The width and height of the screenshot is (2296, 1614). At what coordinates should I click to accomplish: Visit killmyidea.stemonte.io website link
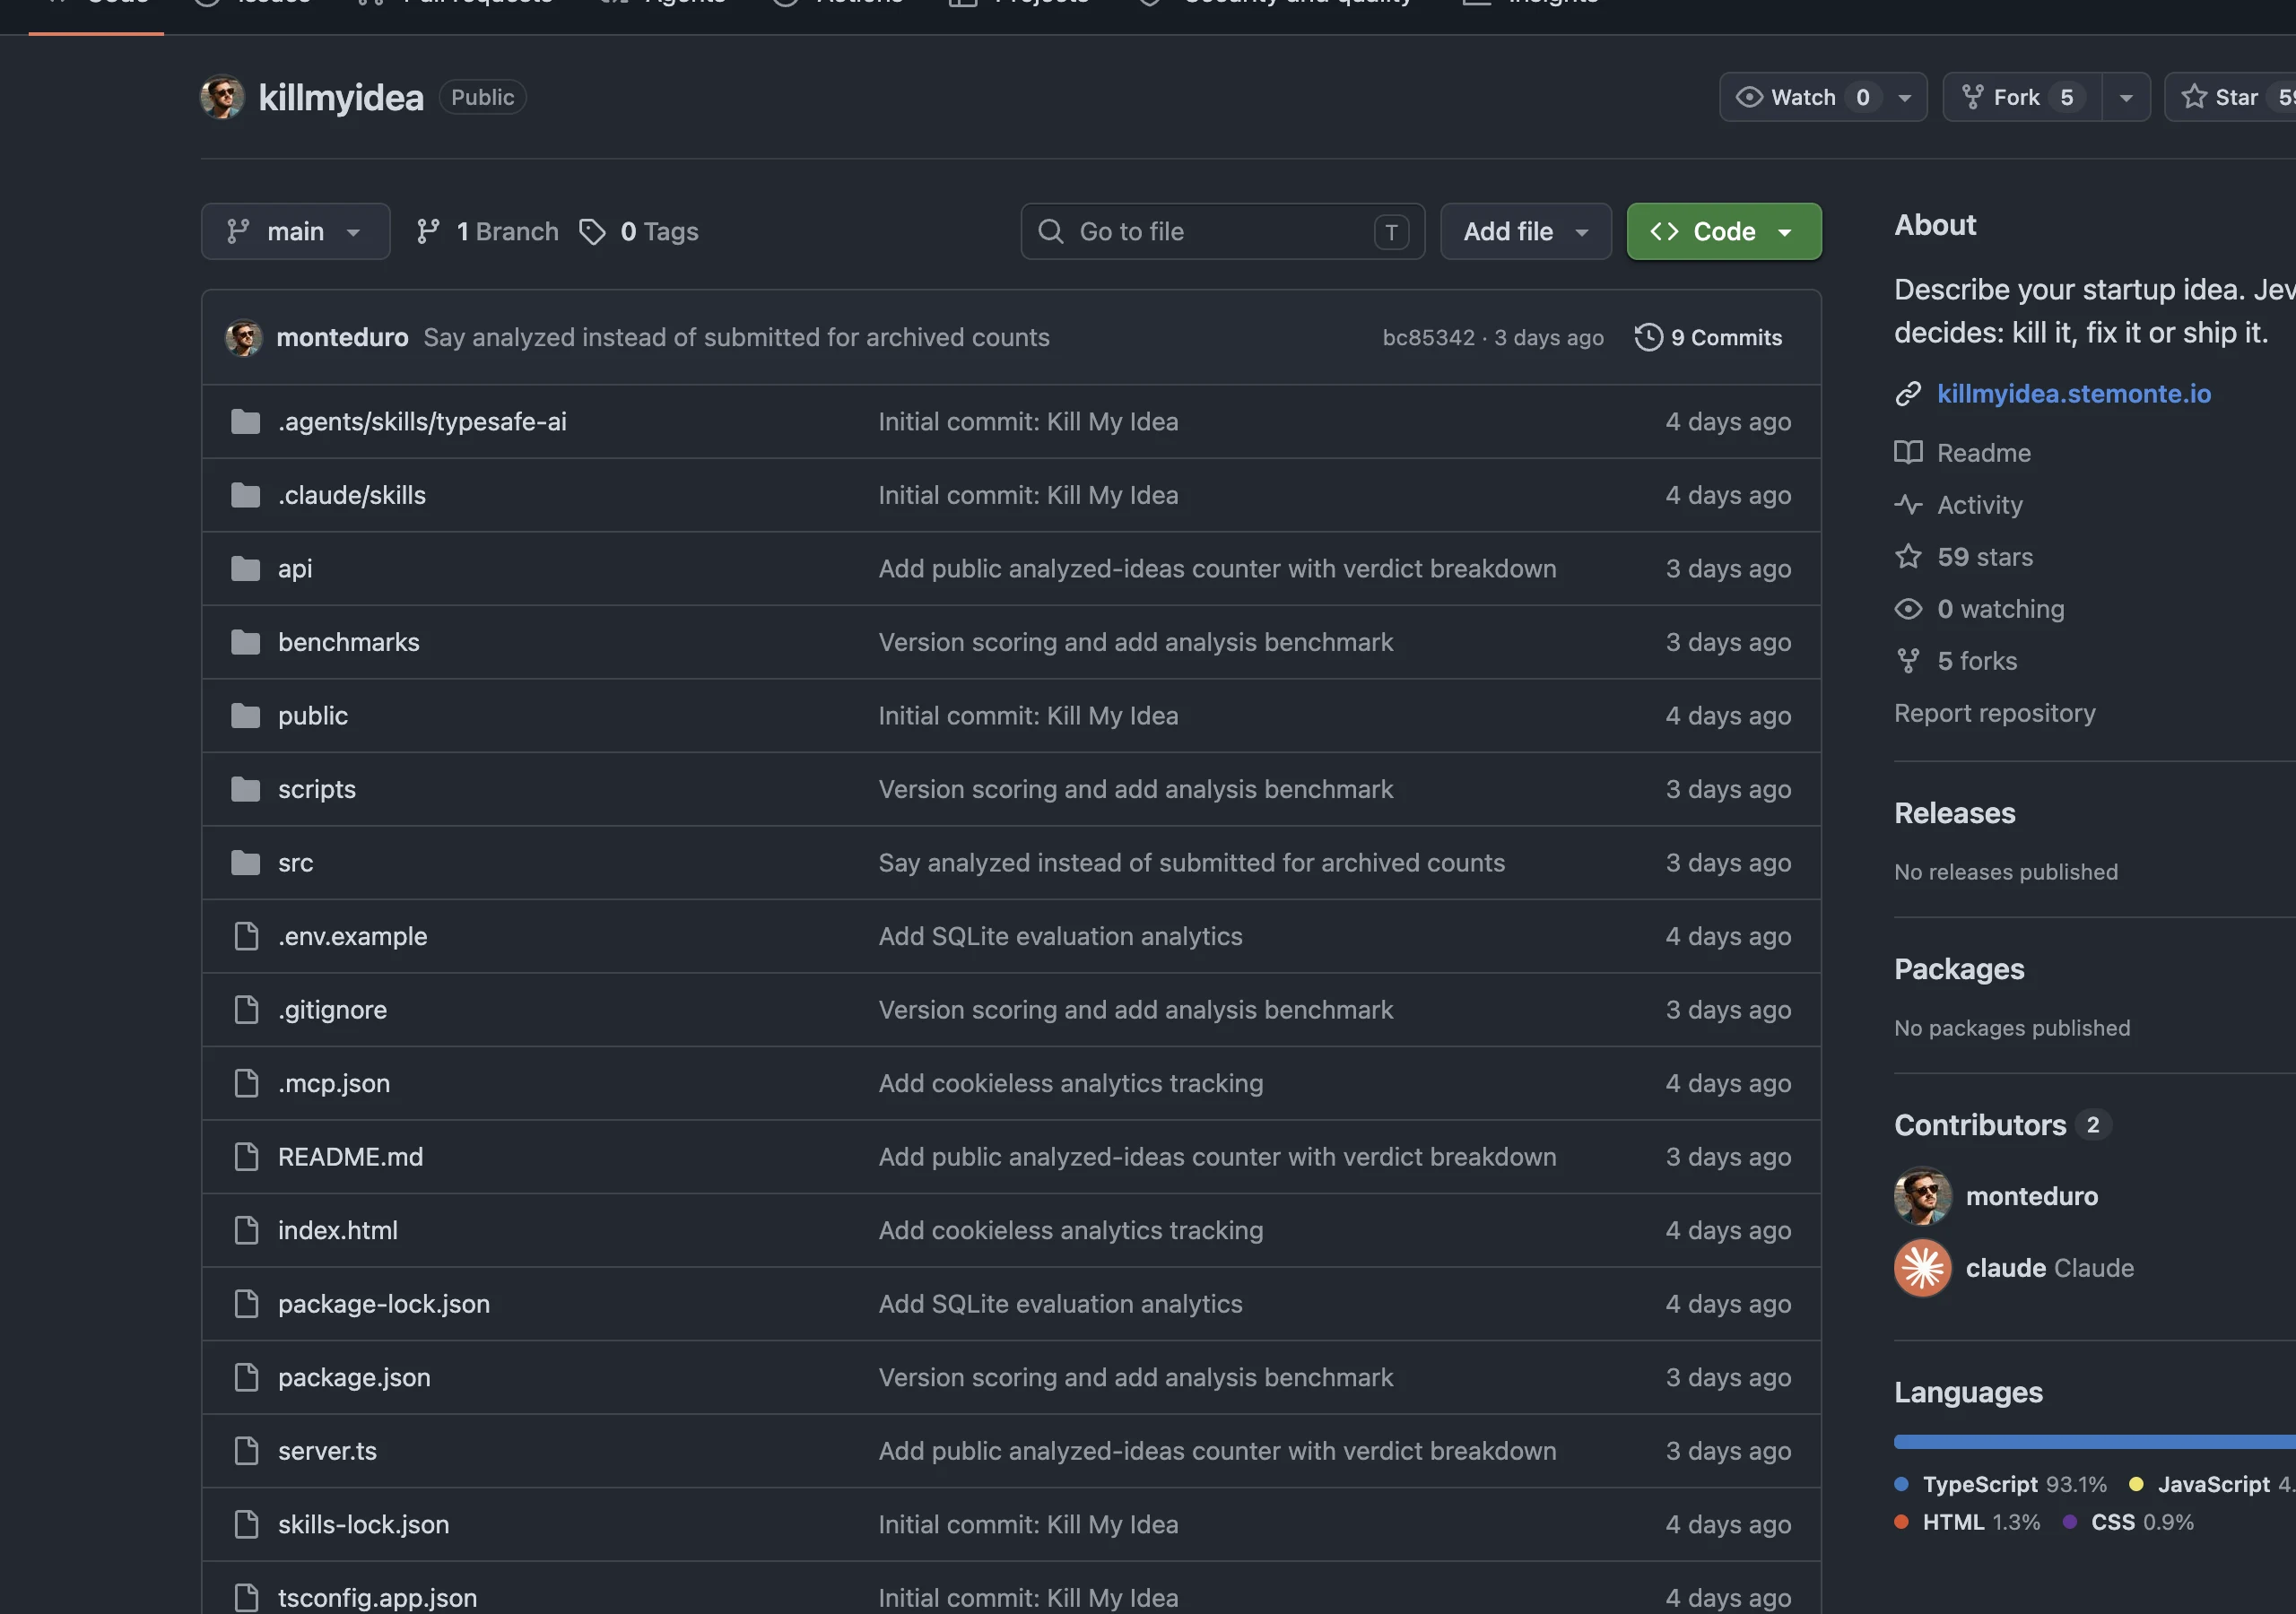click(x=2073, y=394)
